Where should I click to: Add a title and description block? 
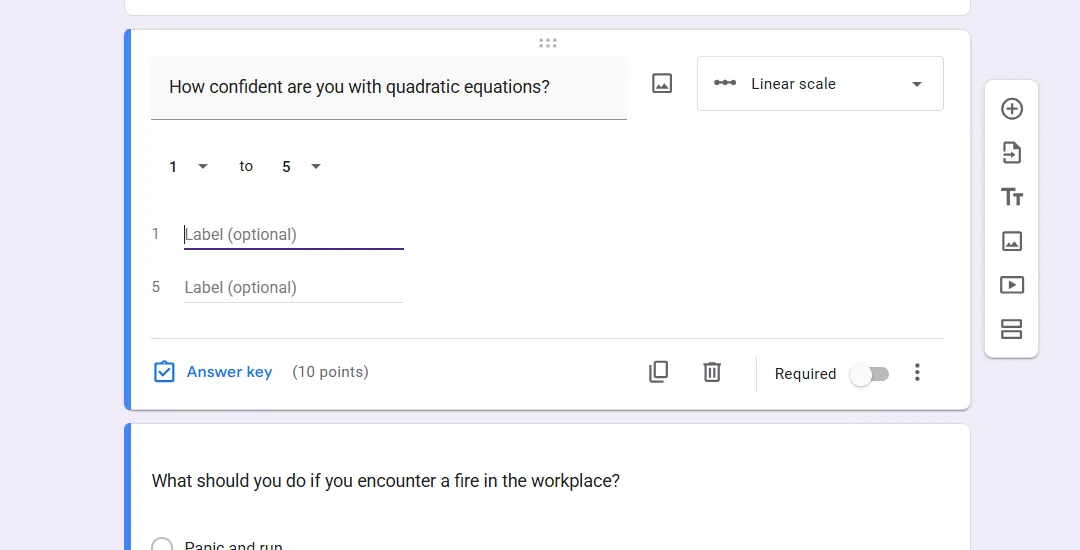tap(1012, 197)
